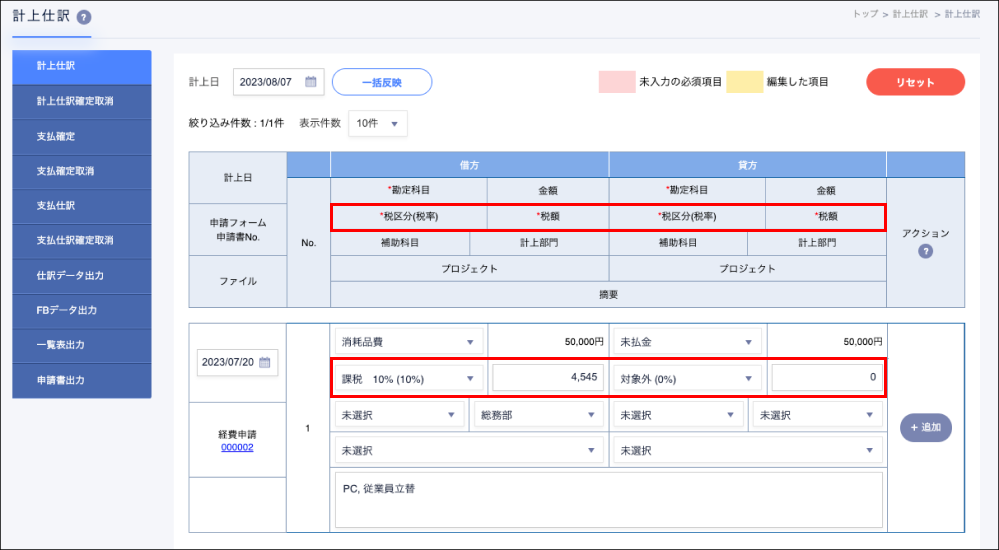Go to 申請書出力 in sidebar
The width and height of the screenshot is (999, 550).
click(82, 380)
